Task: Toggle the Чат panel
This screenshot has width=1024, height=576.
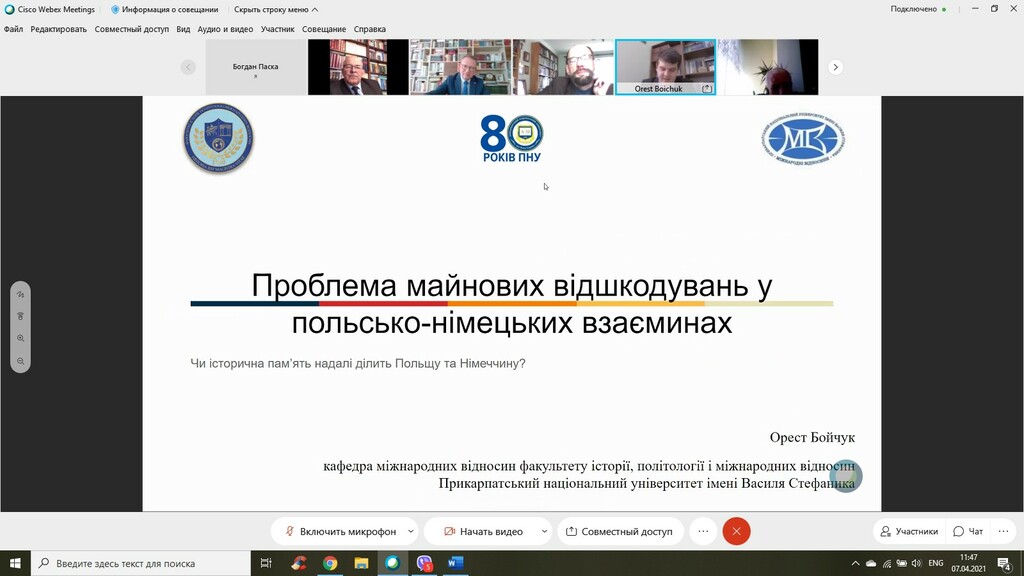Action: click(x=968, y=531)
